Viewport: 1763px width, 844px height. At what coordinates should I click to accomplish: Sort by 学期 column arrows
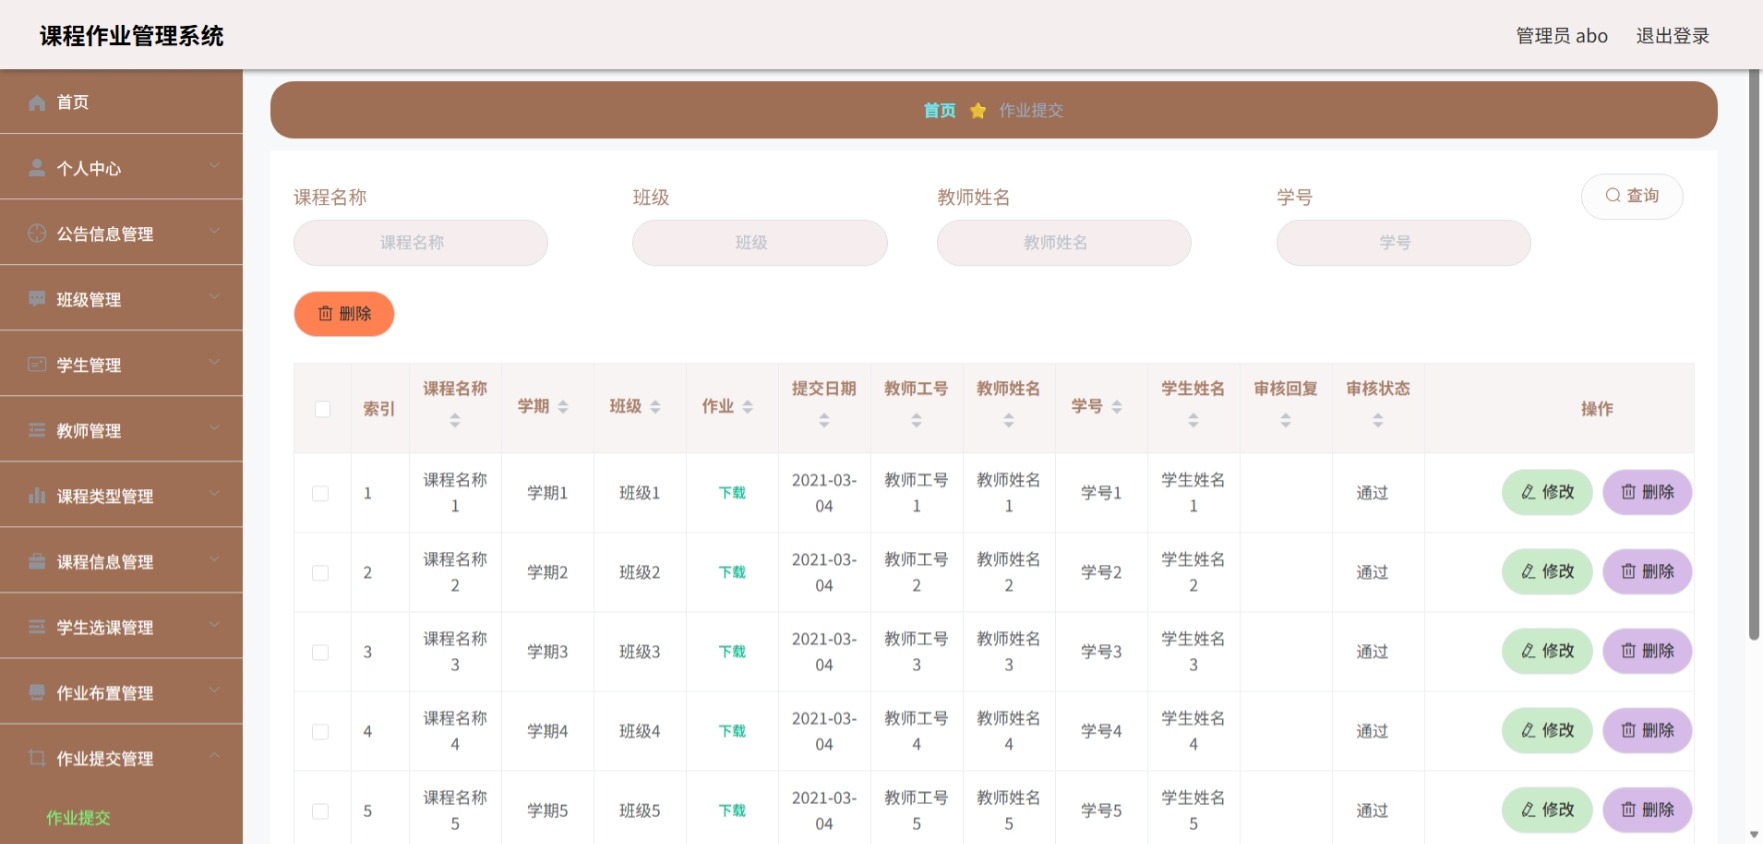[563, 407]
